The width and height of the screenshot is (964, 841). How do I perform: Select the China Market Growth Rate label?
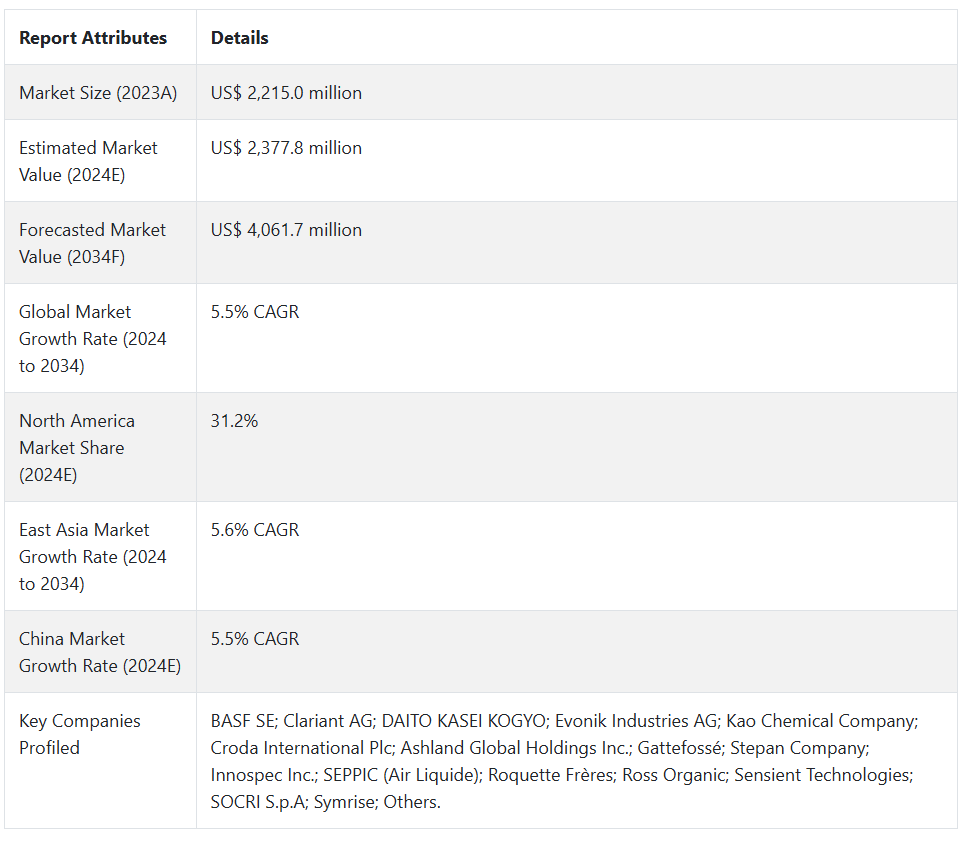coord(99,652)
